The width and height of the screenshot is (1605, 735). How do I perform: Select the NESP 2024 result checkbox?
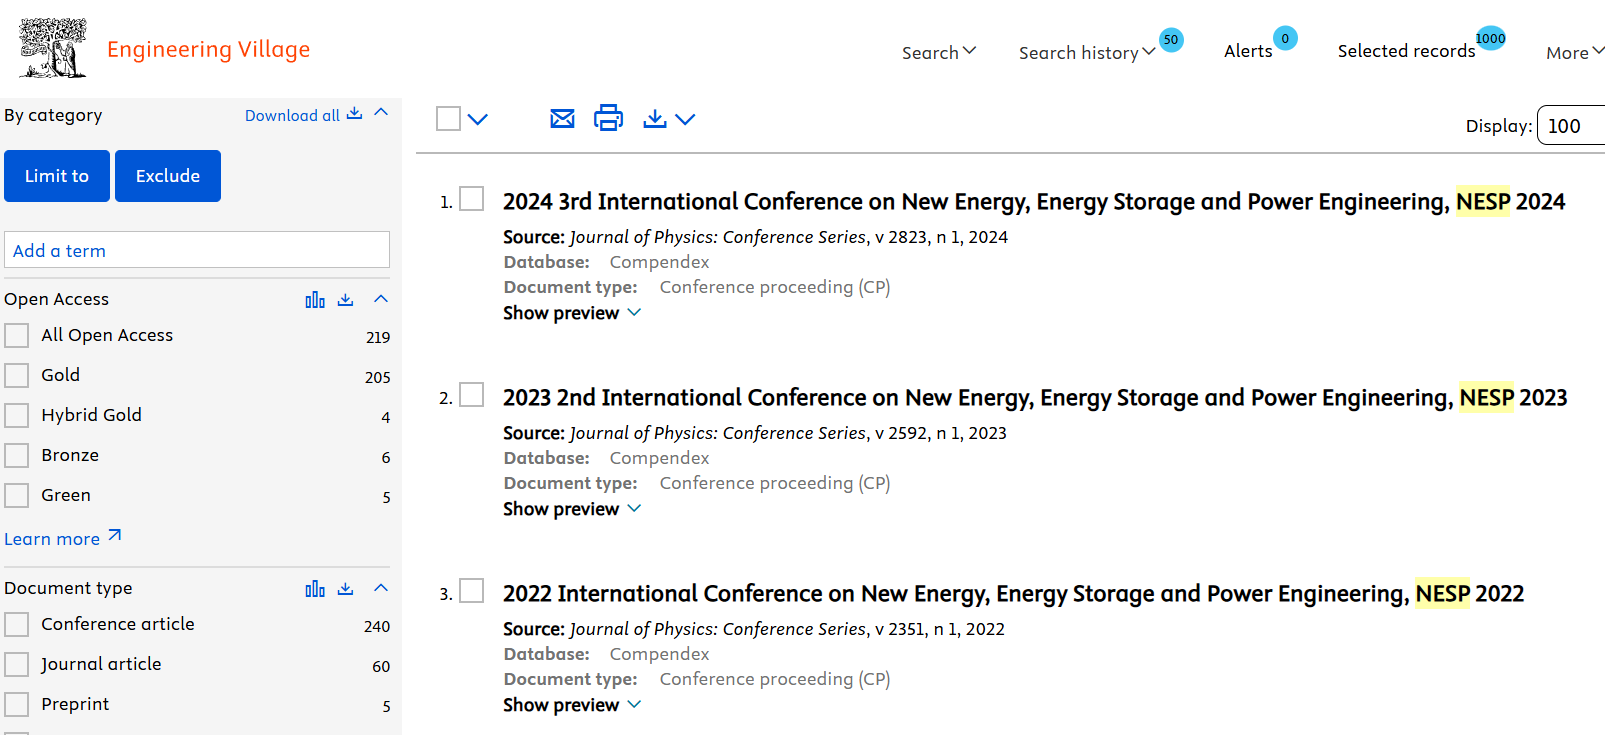[472, 199]
